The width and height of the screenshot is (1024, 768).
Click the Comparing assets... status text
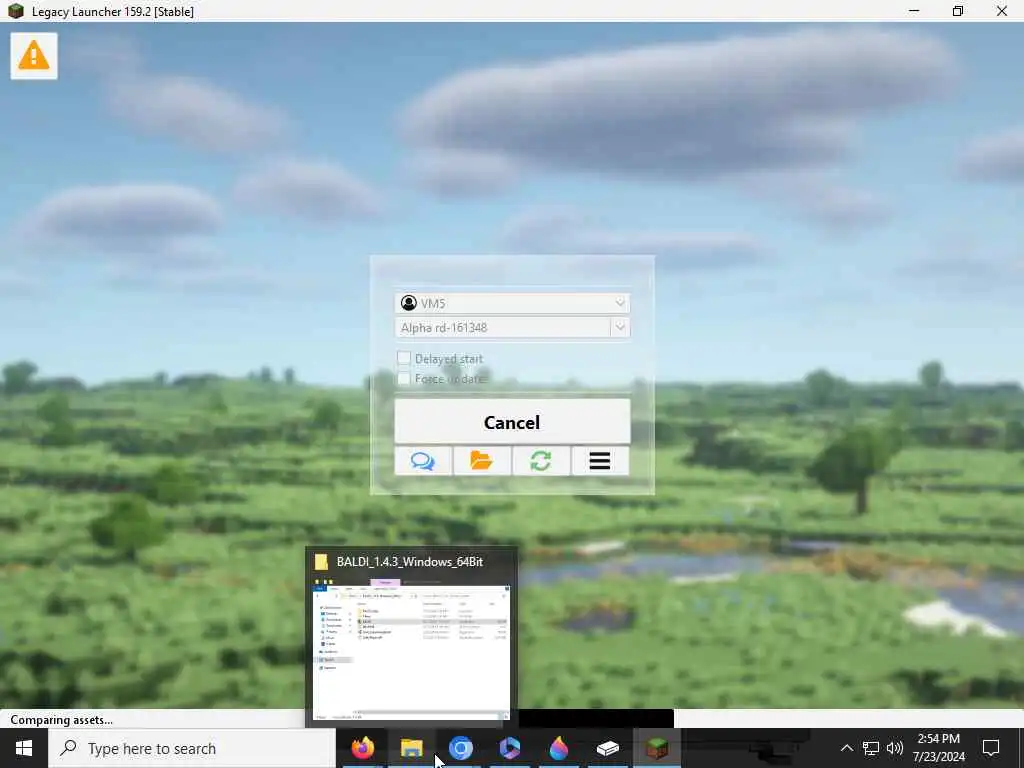coord(61,720)
